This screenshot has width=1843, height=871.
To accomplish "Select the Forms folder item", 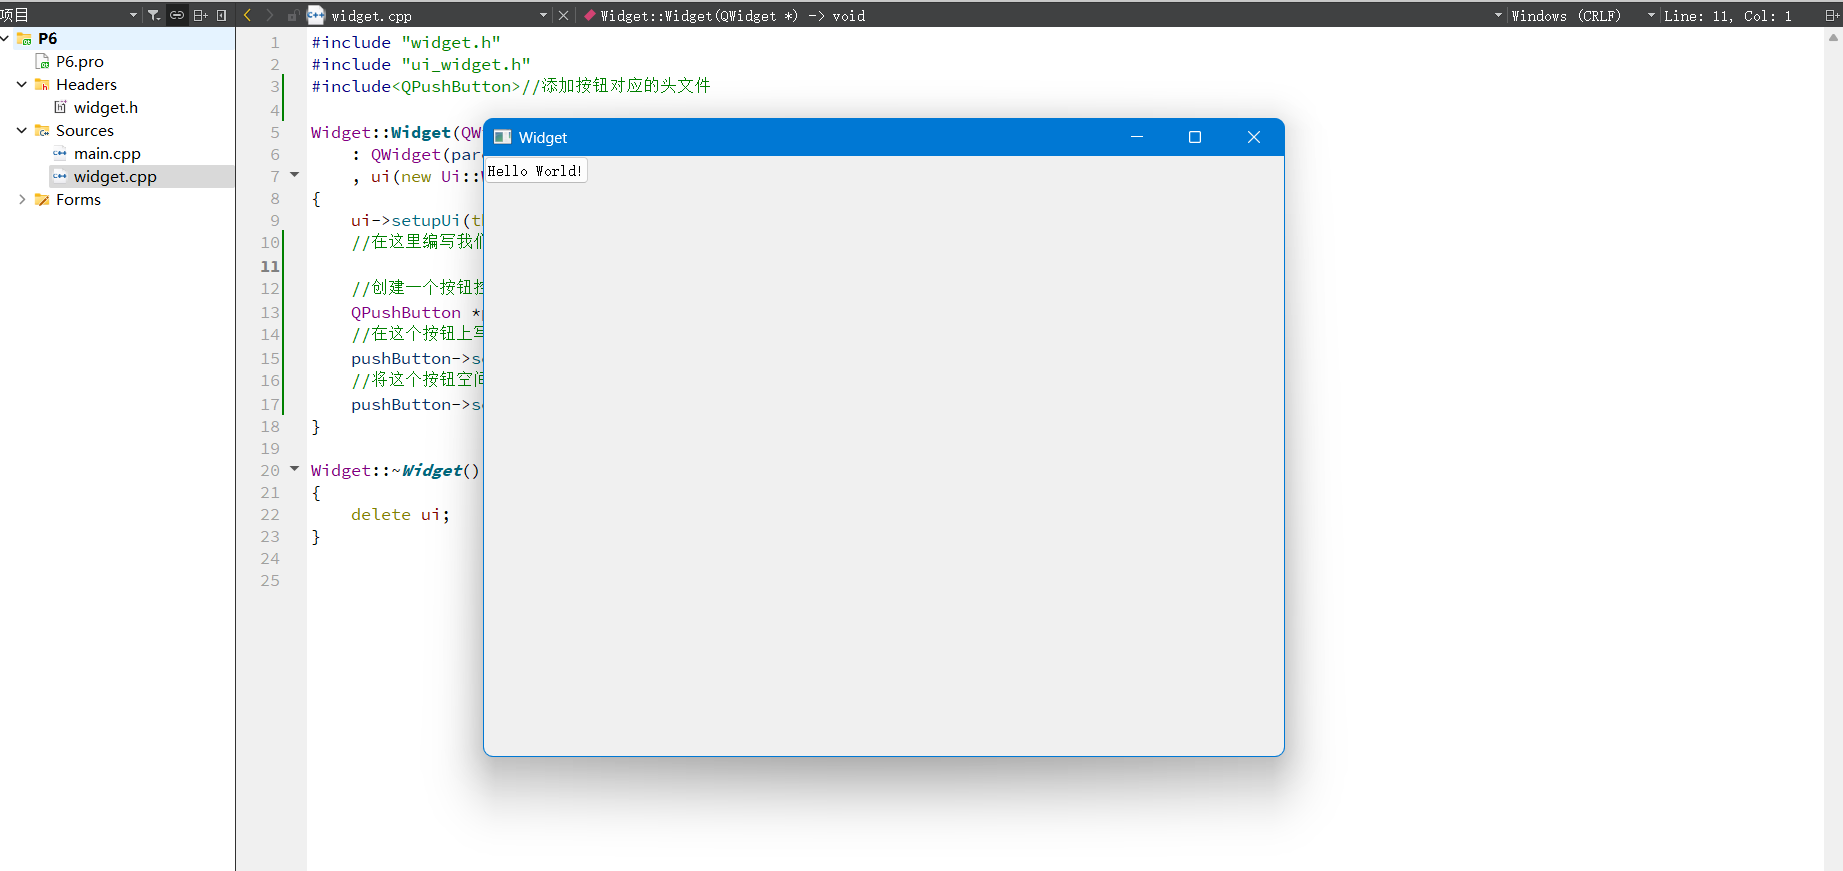I will point(78,199).
